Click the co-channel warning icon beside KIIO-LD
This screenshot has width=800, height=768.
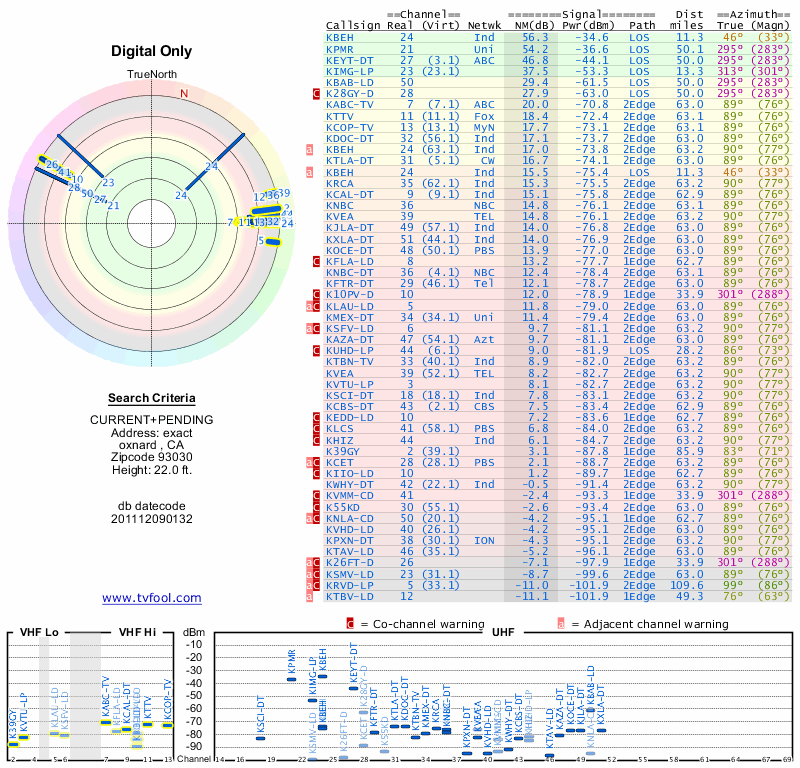click(x=316, y=474)
